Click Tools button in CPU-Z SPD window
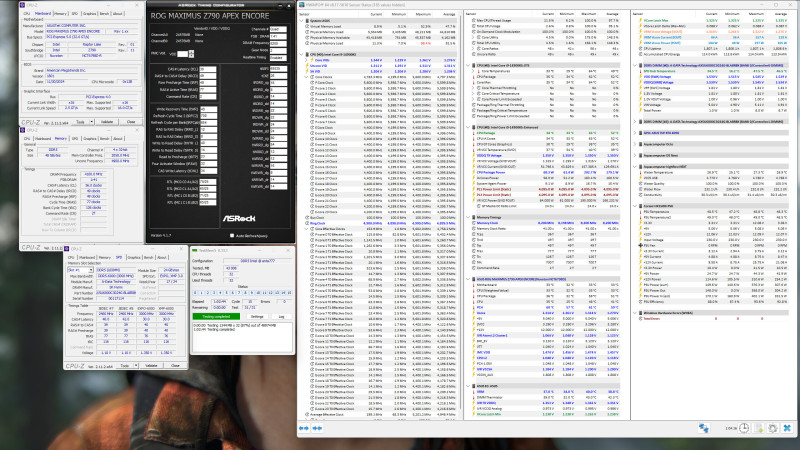 (124, 365)
